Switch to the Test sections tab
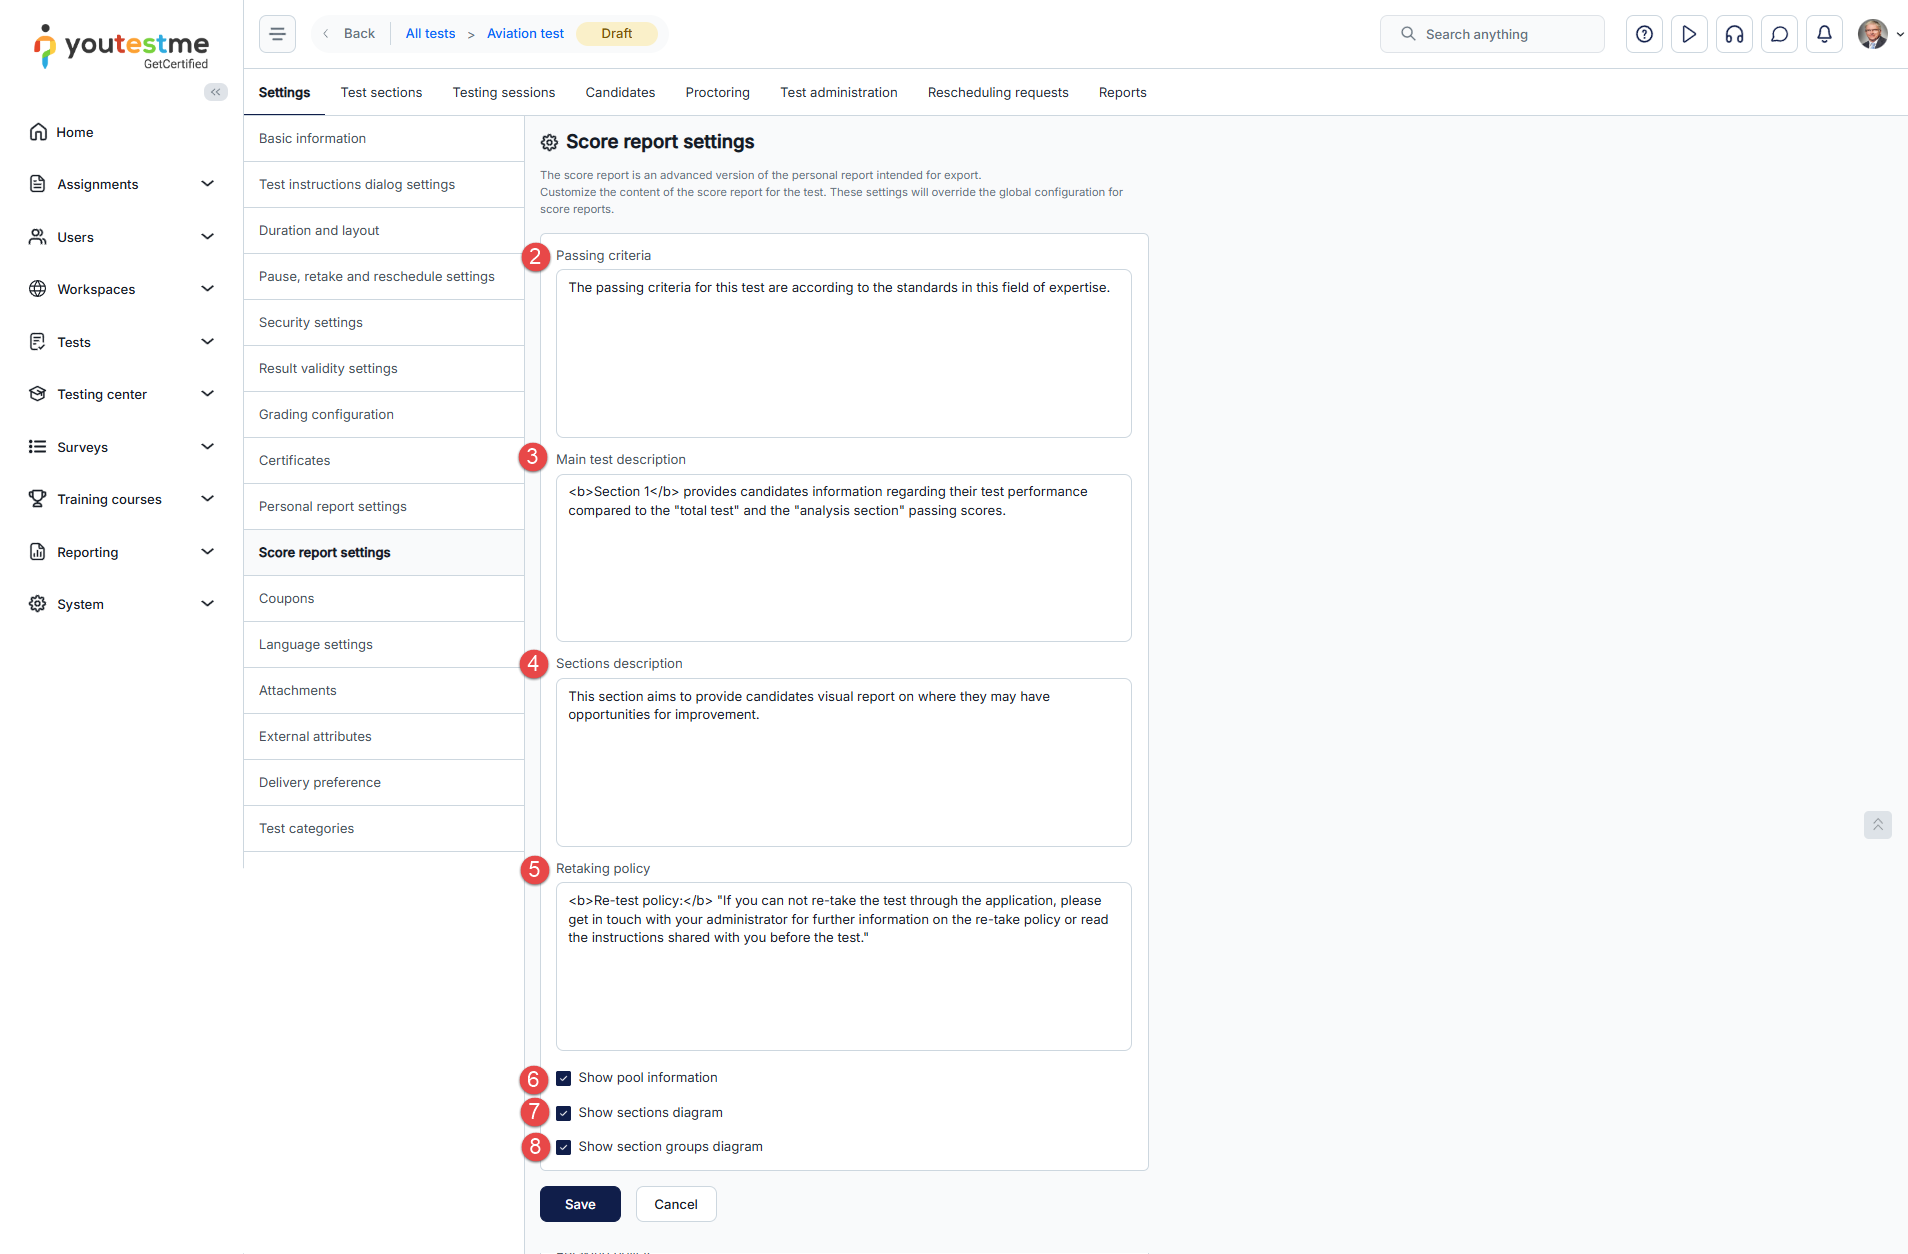 click(x=381, y=92)
